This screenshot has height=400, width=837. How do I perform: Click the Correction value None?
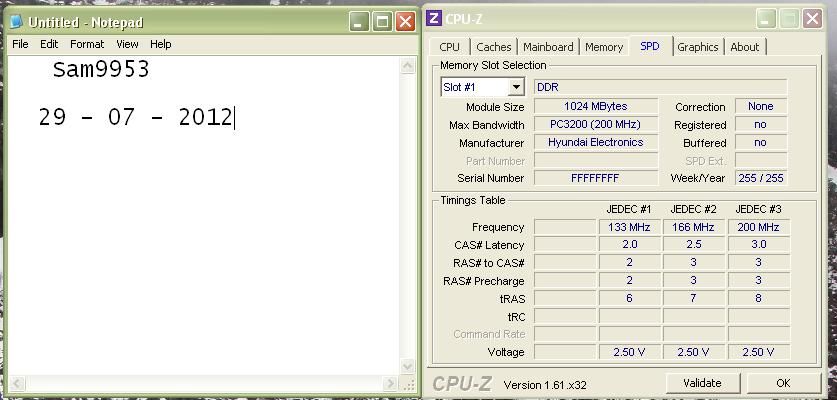(761, 106)
